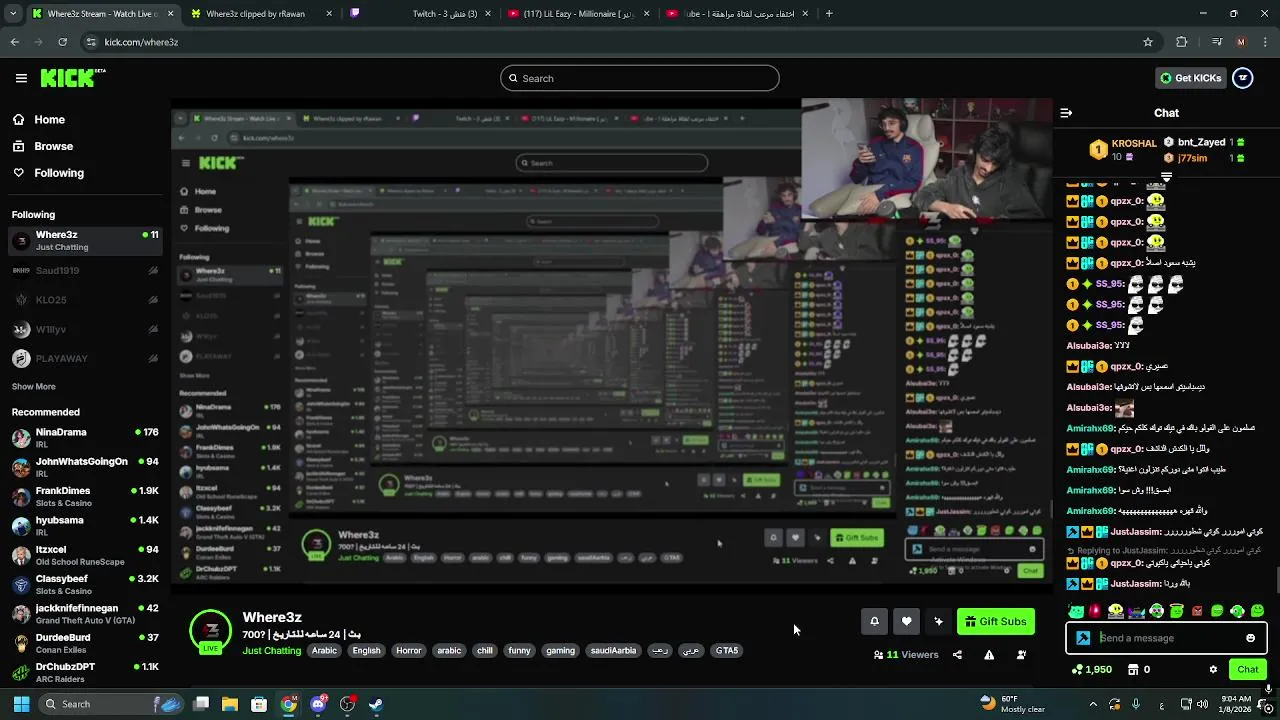1280x720 pixels.
Task: Click the gaming stream tag
Action: [x=560, y=651]
